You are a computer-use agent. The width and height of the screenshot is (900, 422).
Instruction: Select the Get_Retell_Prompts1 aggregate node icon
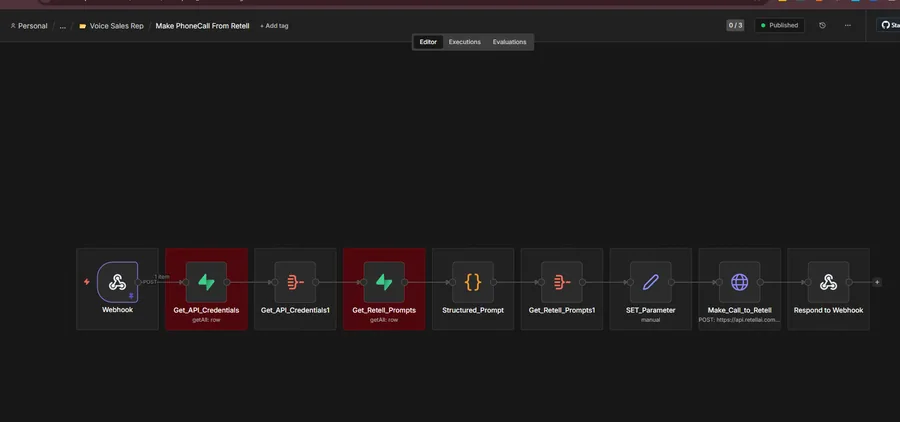(562, 282)
